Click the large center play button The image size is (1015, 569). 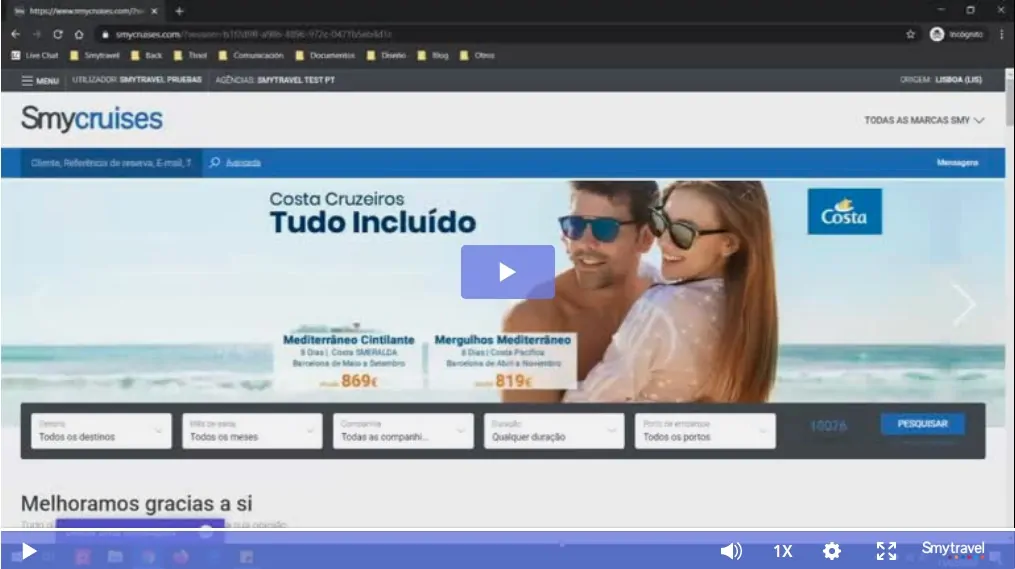507,272
